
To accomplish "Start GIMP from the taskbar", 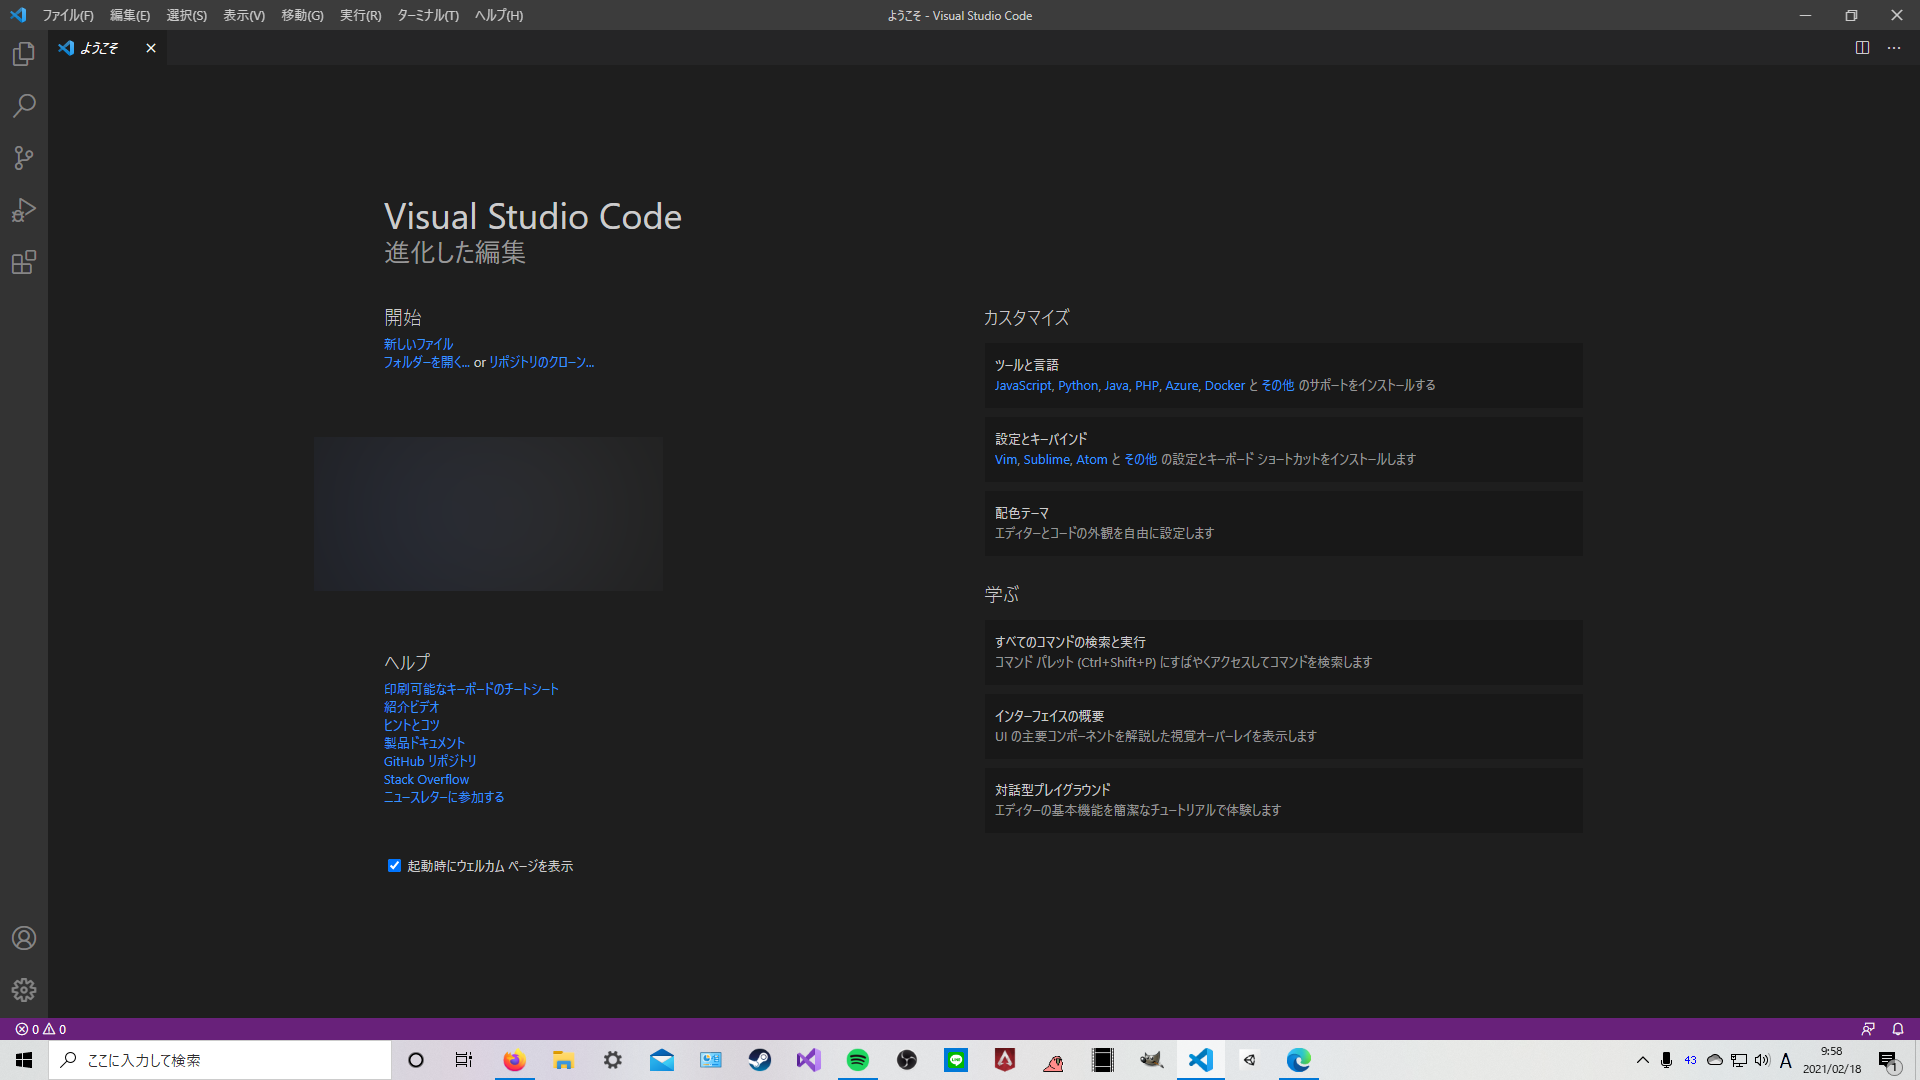I will click(1151, 1060).
